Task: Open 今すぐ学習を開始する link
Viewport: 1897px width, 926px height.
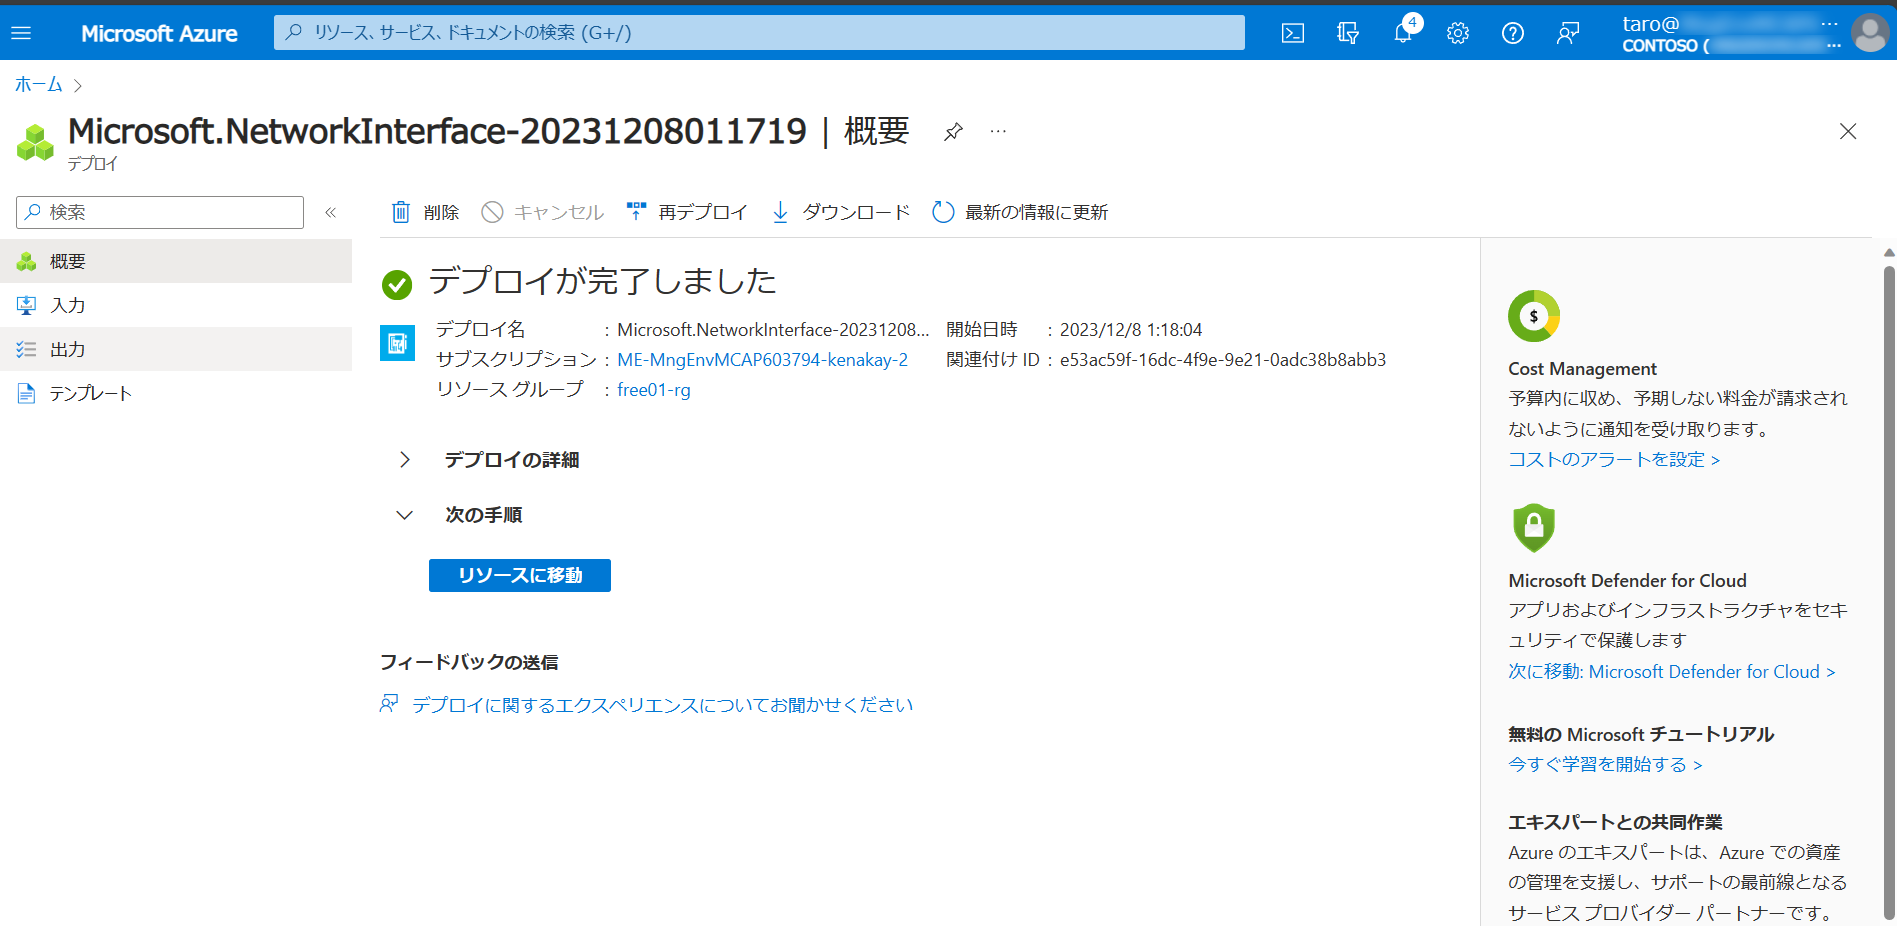Action: [1605, 765]
